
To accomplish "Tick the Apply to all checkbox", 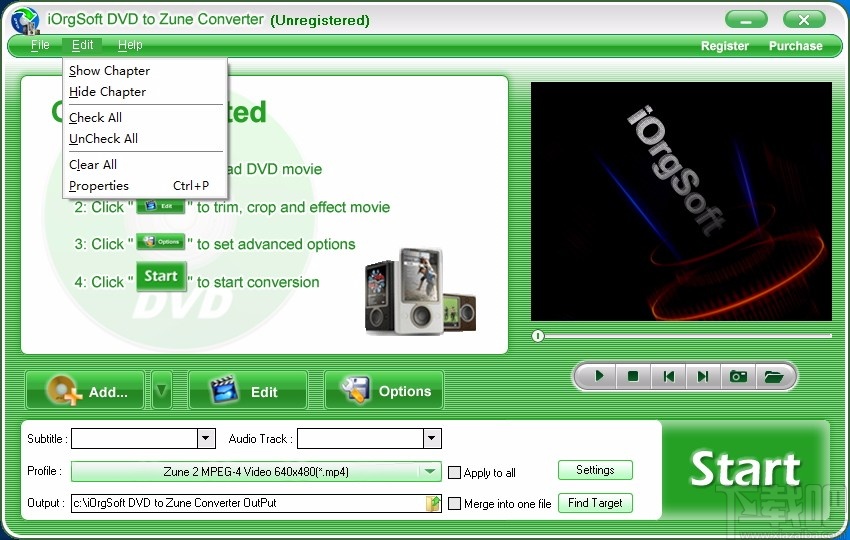I will click(x=454, y=472).
